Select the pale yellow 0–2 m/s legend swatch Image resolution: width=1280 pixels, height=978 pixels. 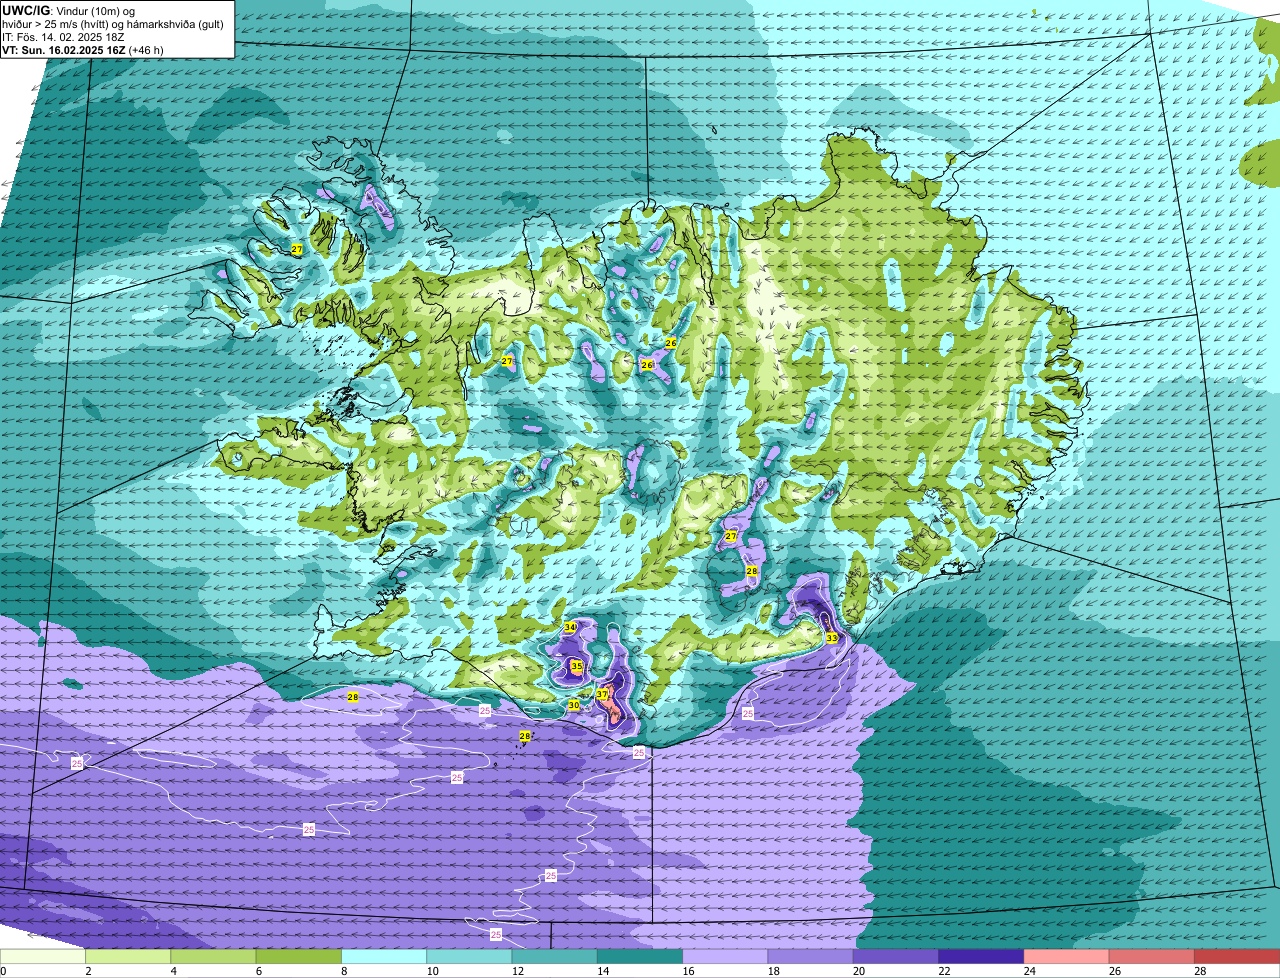pos(43,956)
